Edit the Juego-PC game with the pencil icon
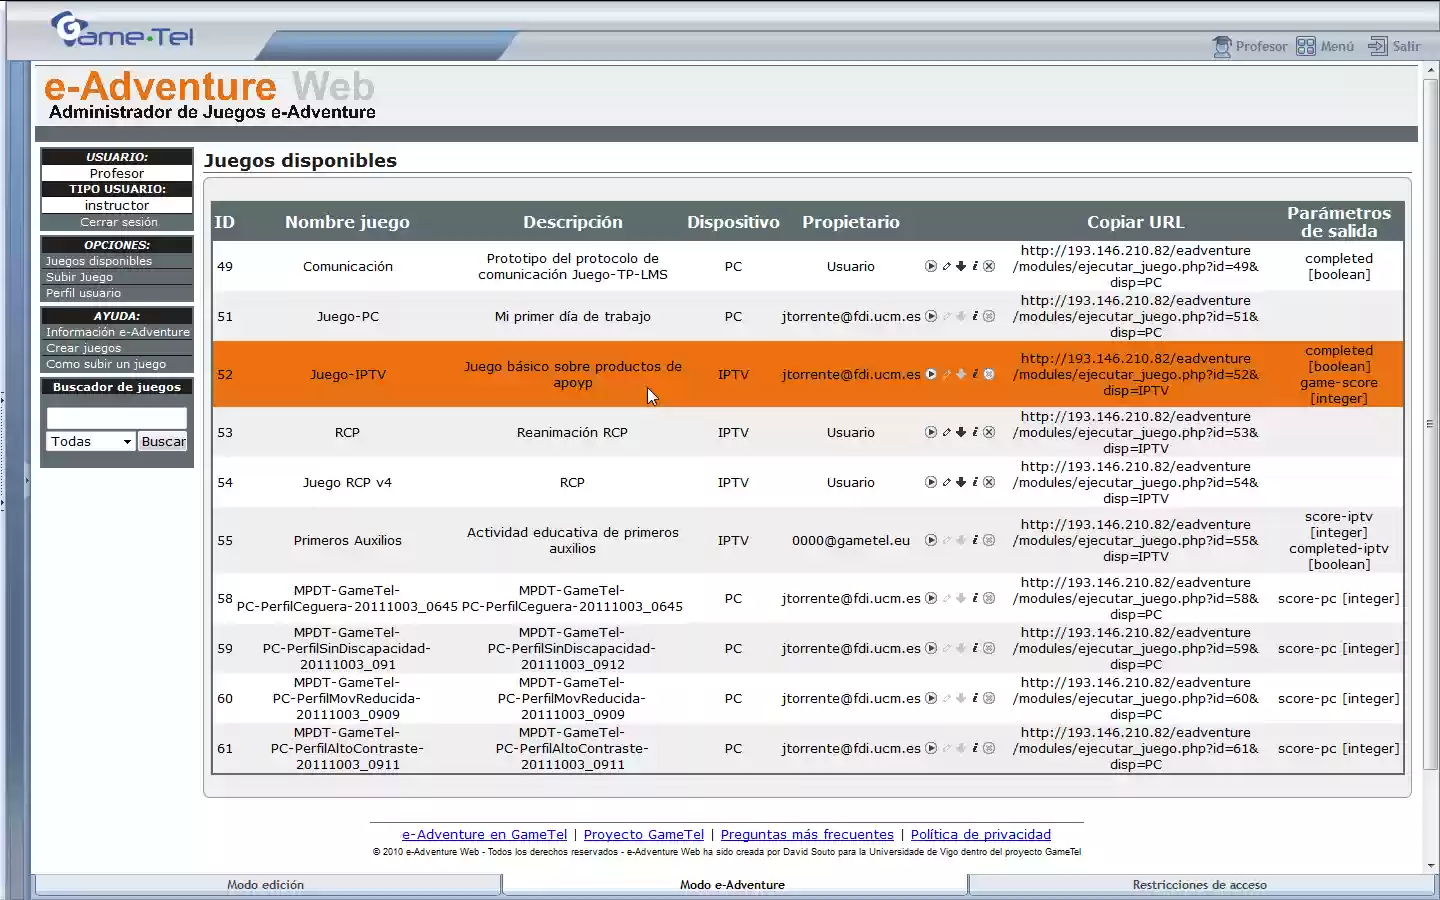 [x=946, y=316]
